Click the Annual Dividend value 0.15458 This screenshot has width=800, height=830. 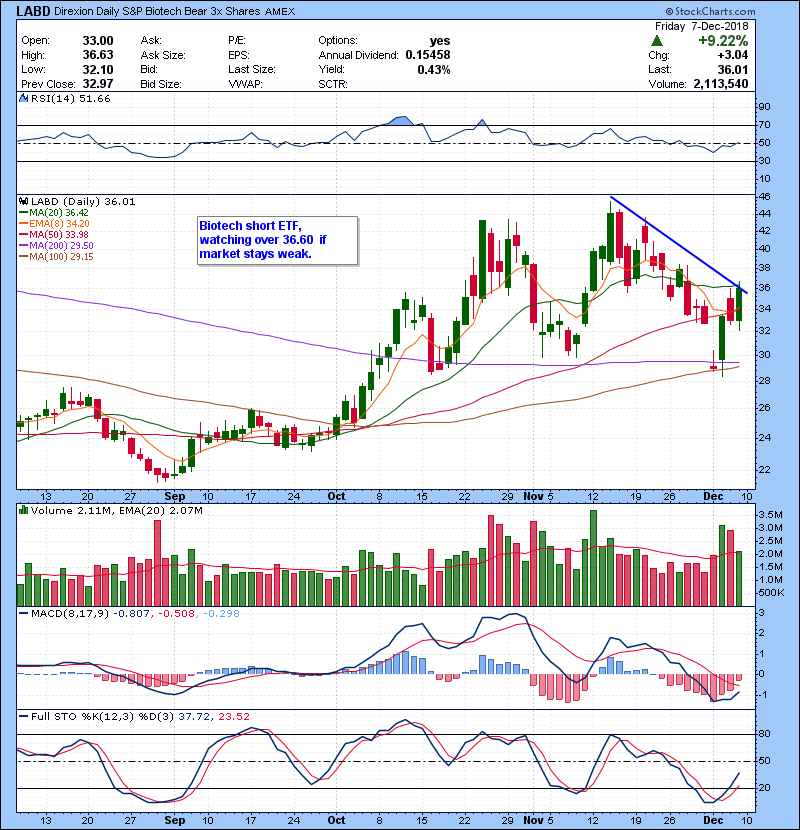click(x=428, y=55)
